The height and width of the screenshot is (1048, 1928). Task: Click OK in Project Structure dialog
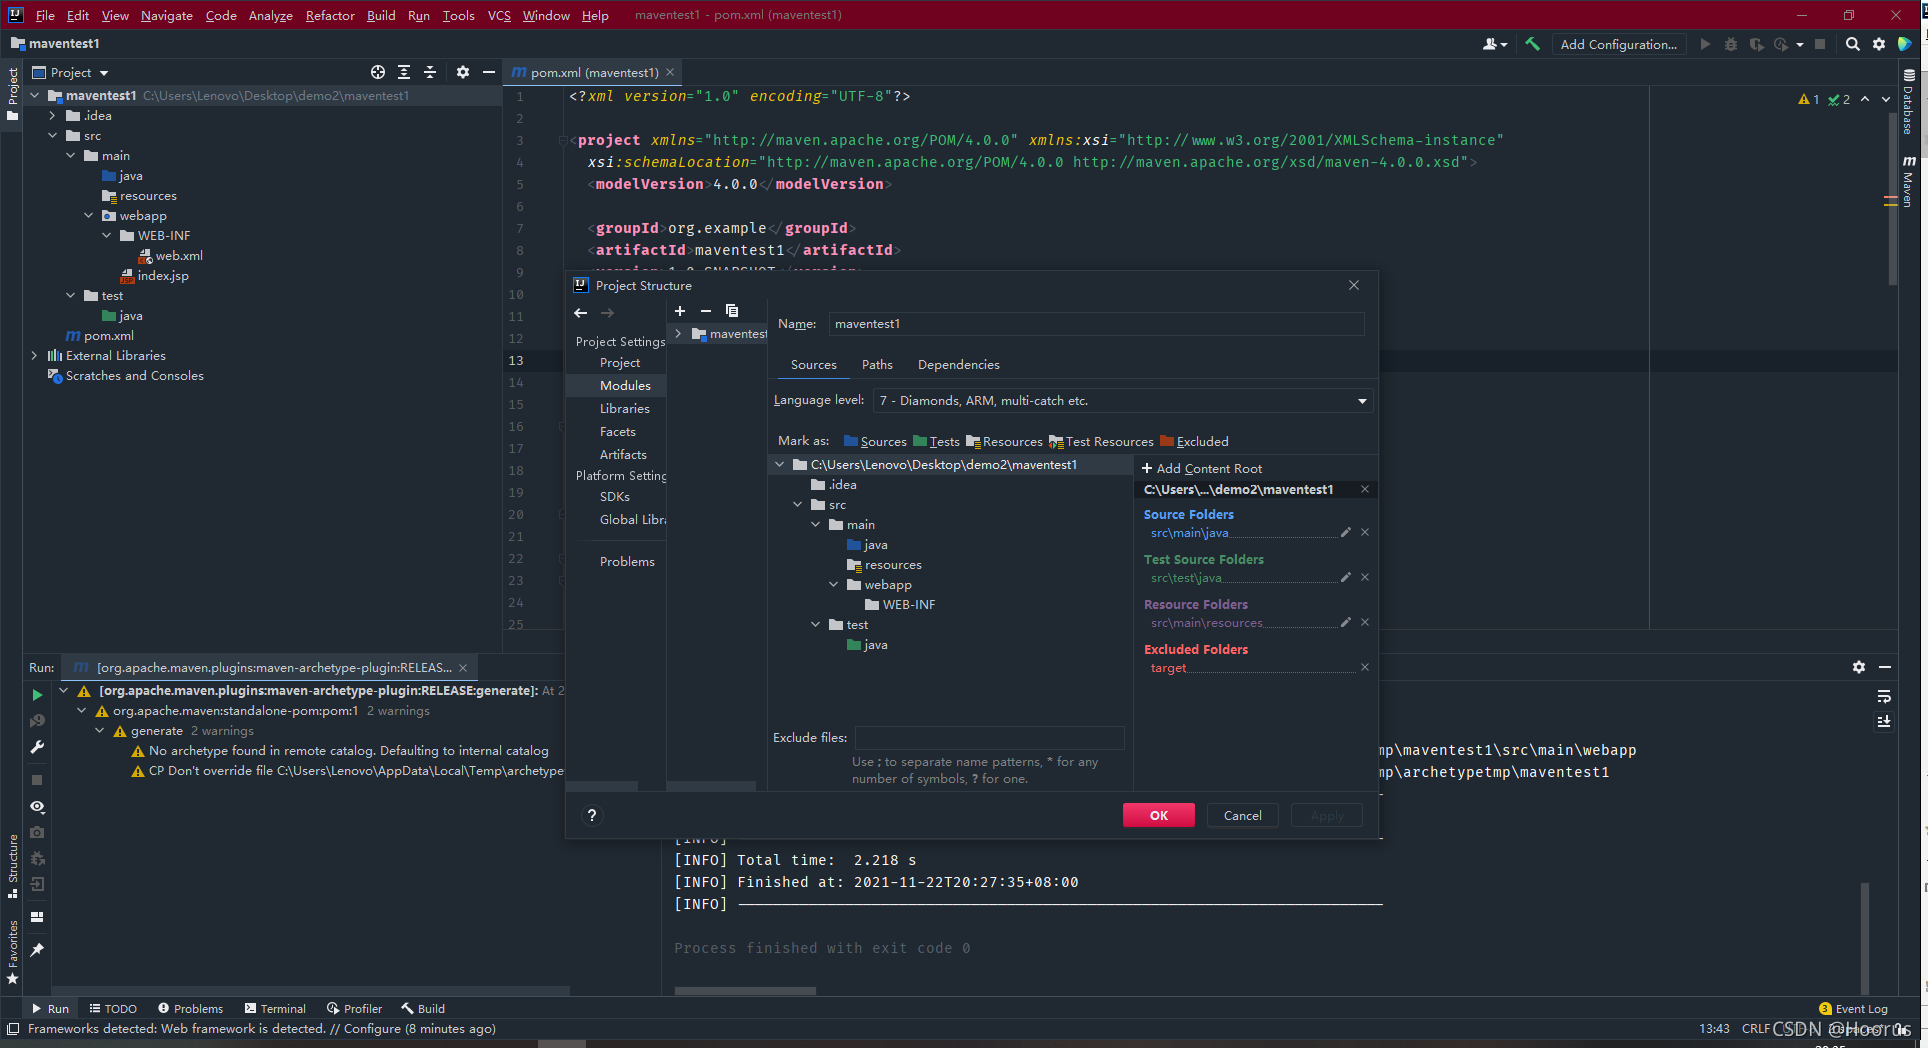click(1159, 815)
